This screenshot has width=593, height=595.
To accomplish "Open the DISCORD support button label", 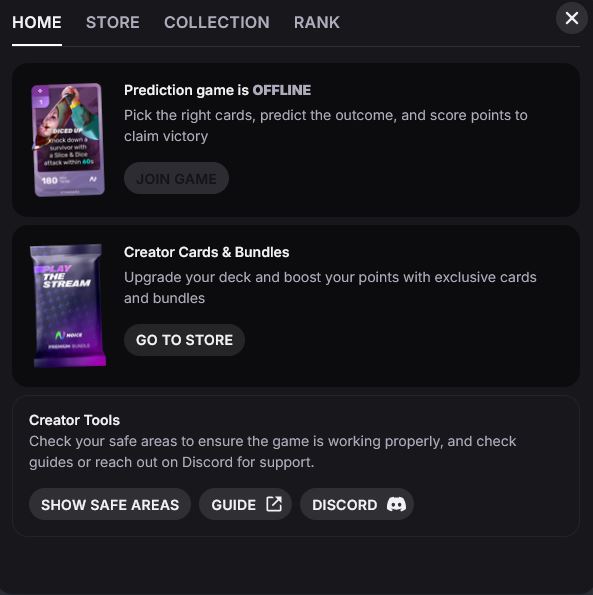I will pyautogui.click(x=344, y=505).
